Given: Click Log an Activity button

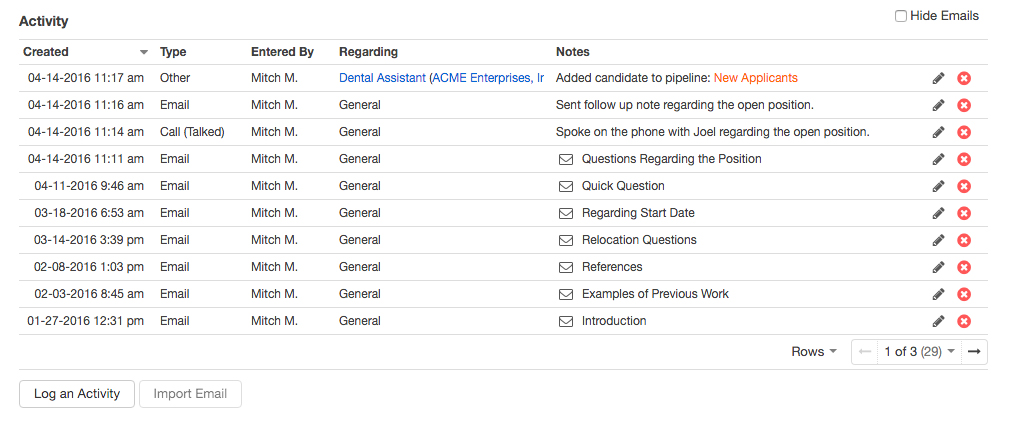Looking at the screenshot, I should point(77,394).
